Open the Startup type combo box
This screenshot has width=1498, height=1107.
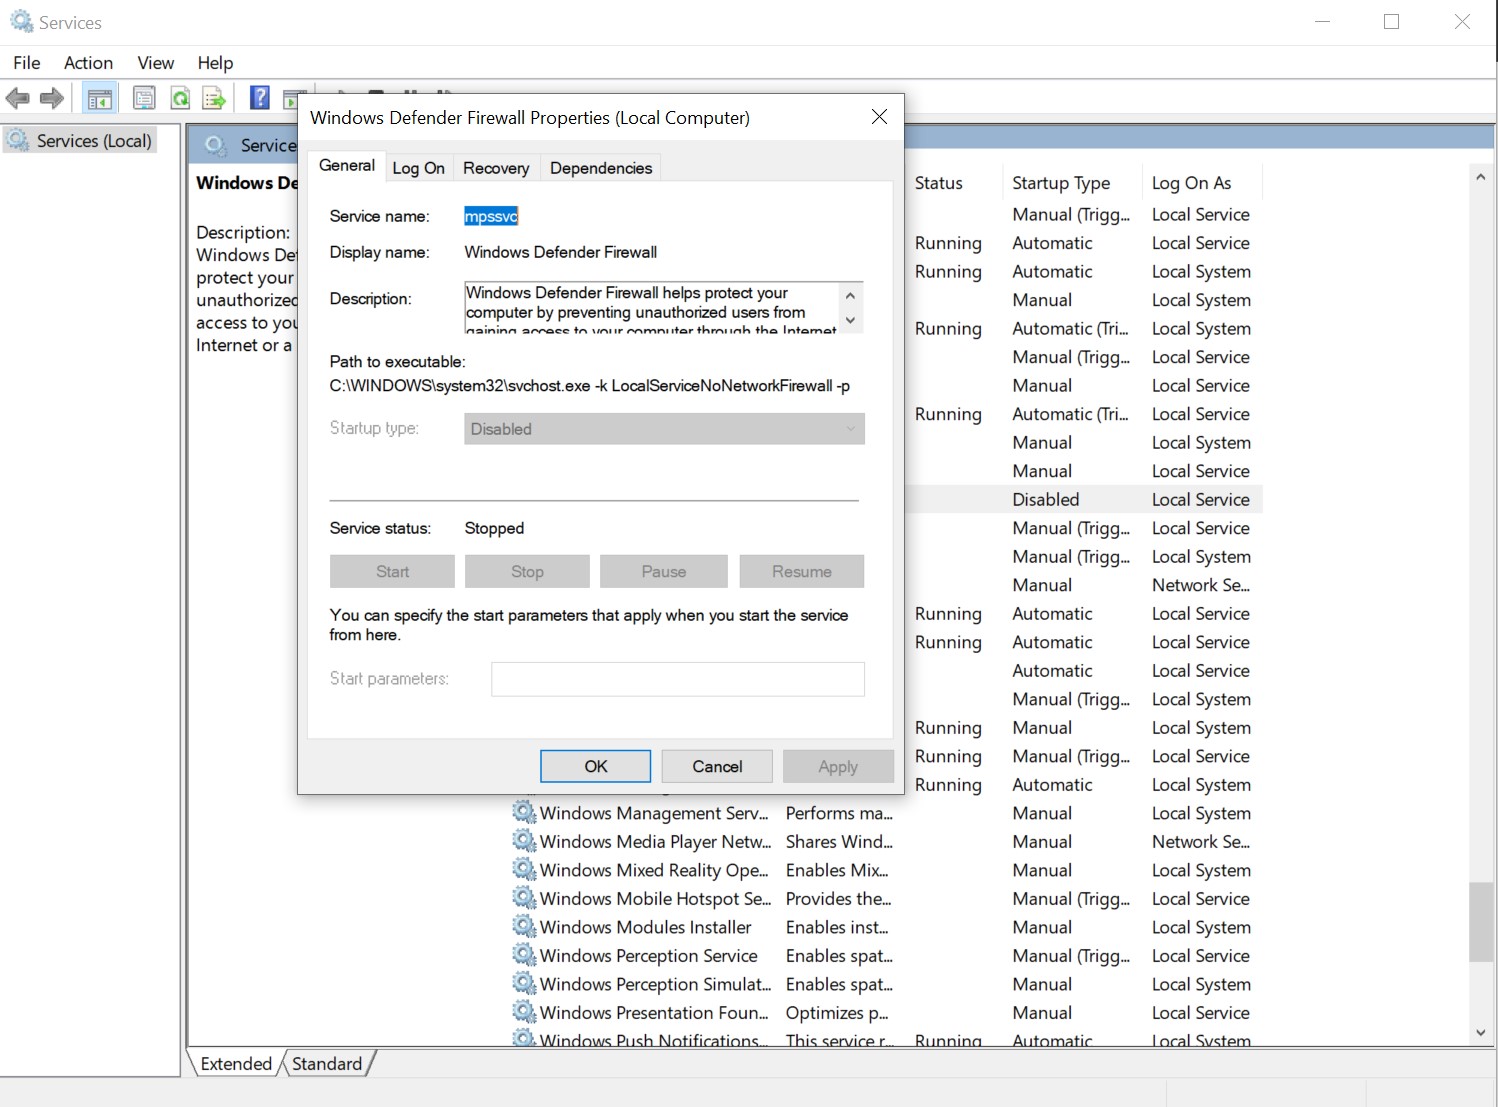[664, 429]
